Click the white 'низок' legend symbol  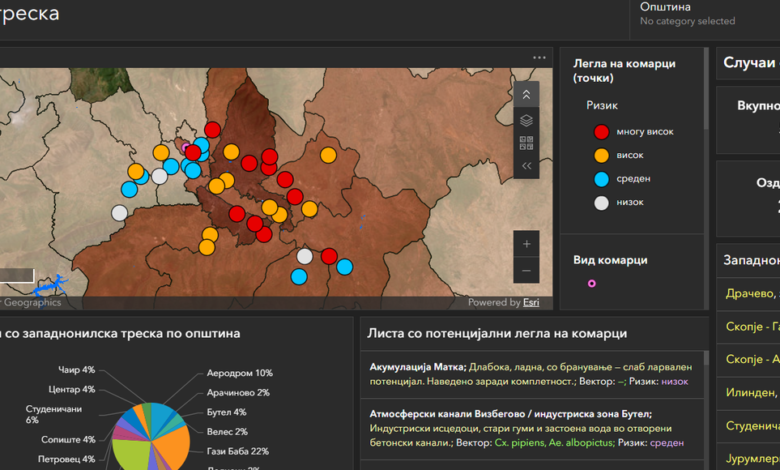click(x=601, y=203)
